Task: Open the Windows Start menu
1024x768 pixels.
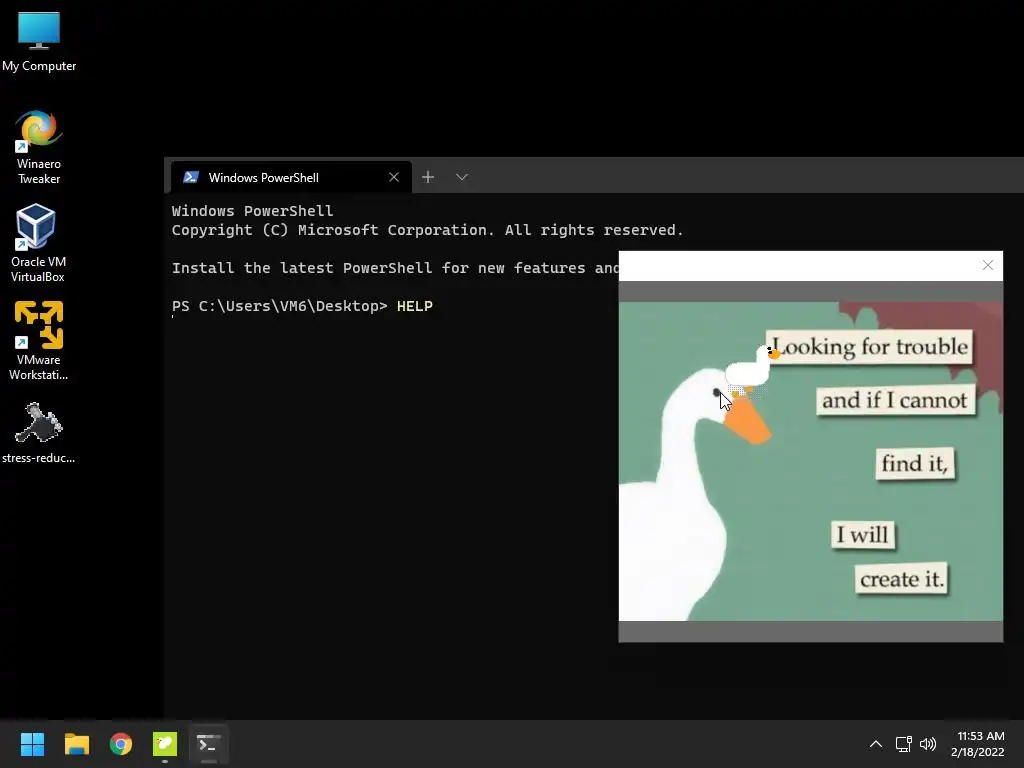Action: coord(32,744)
